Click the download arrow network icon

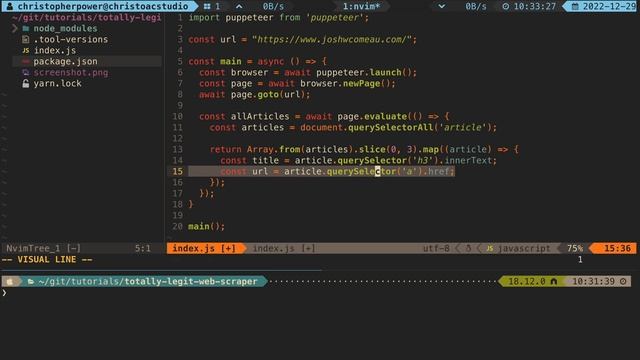[442, 6]
